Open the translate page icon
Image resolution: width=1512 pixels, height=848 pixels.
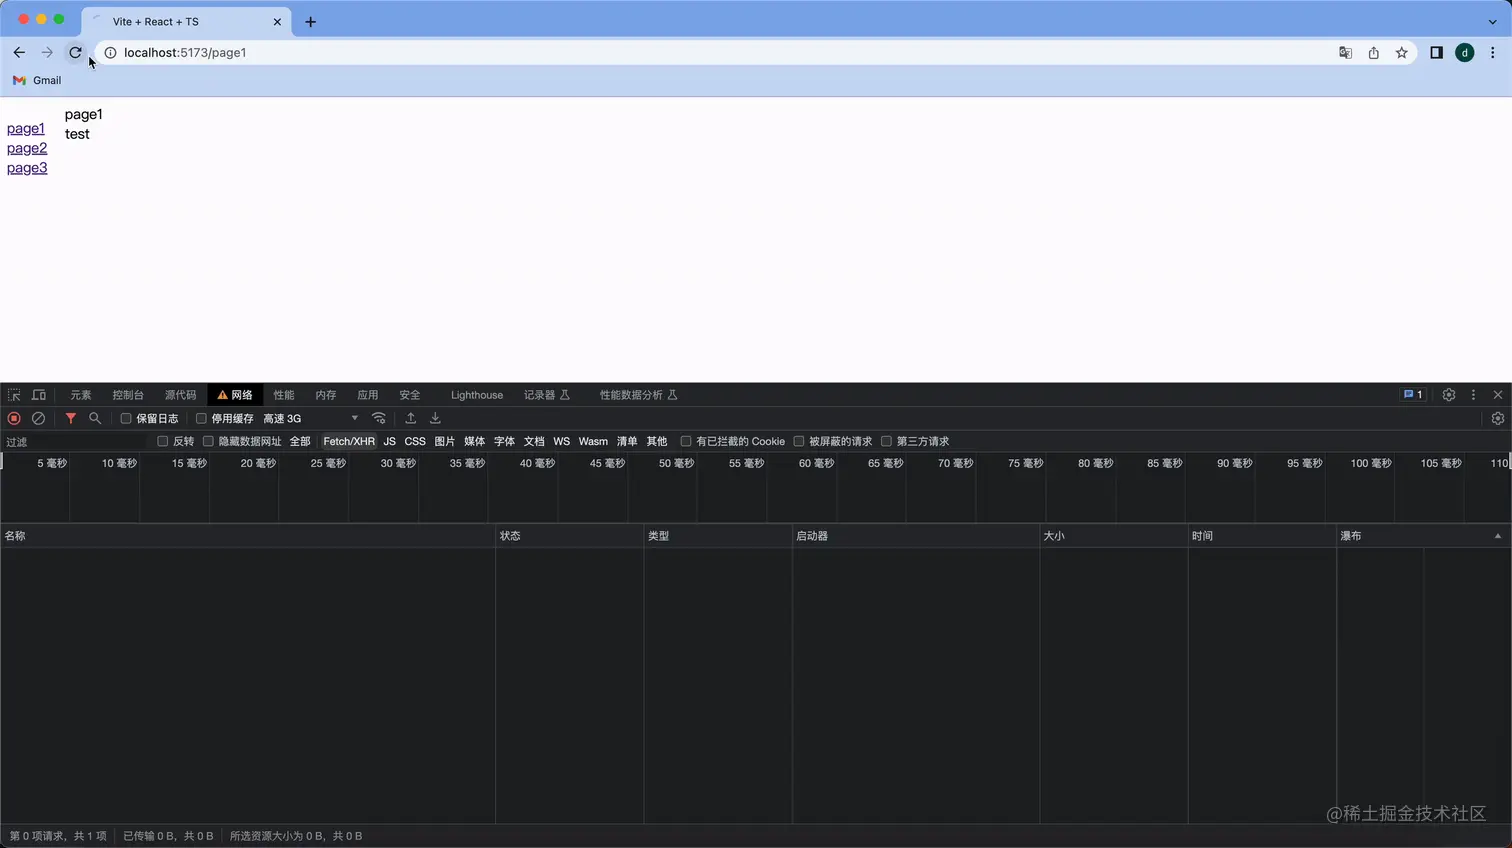click(x=1346, y=53)
